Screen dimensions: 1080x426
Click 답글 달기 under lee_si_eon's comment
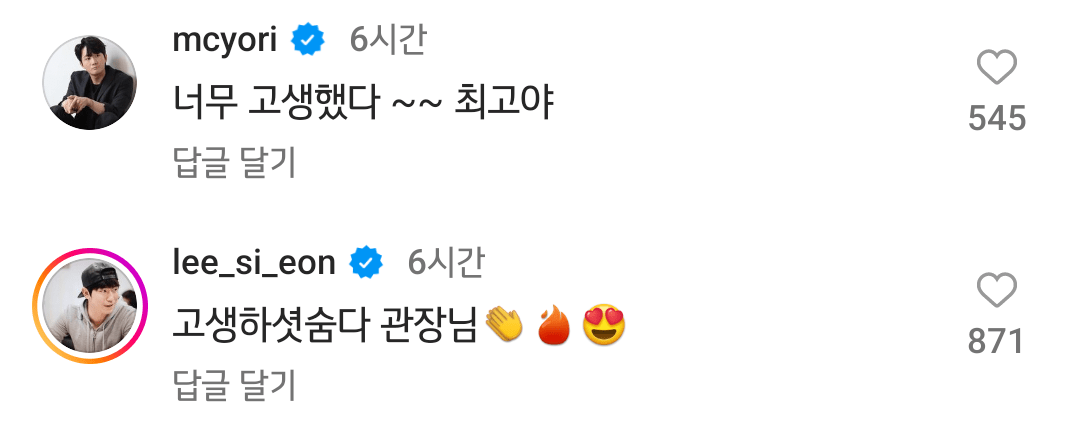234,385
